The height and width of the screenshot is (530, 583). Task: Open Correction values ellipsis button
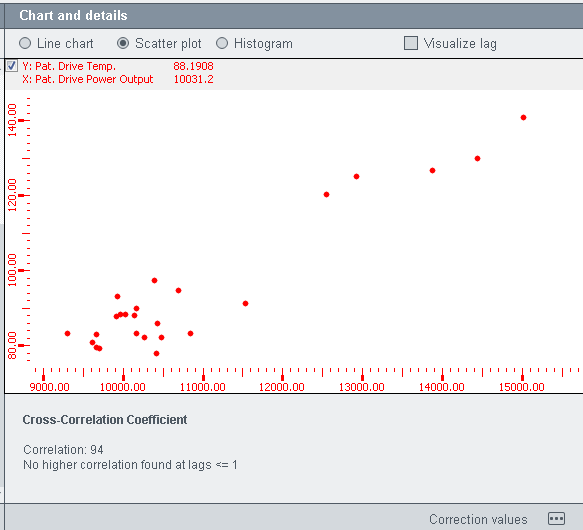point(556,518)
